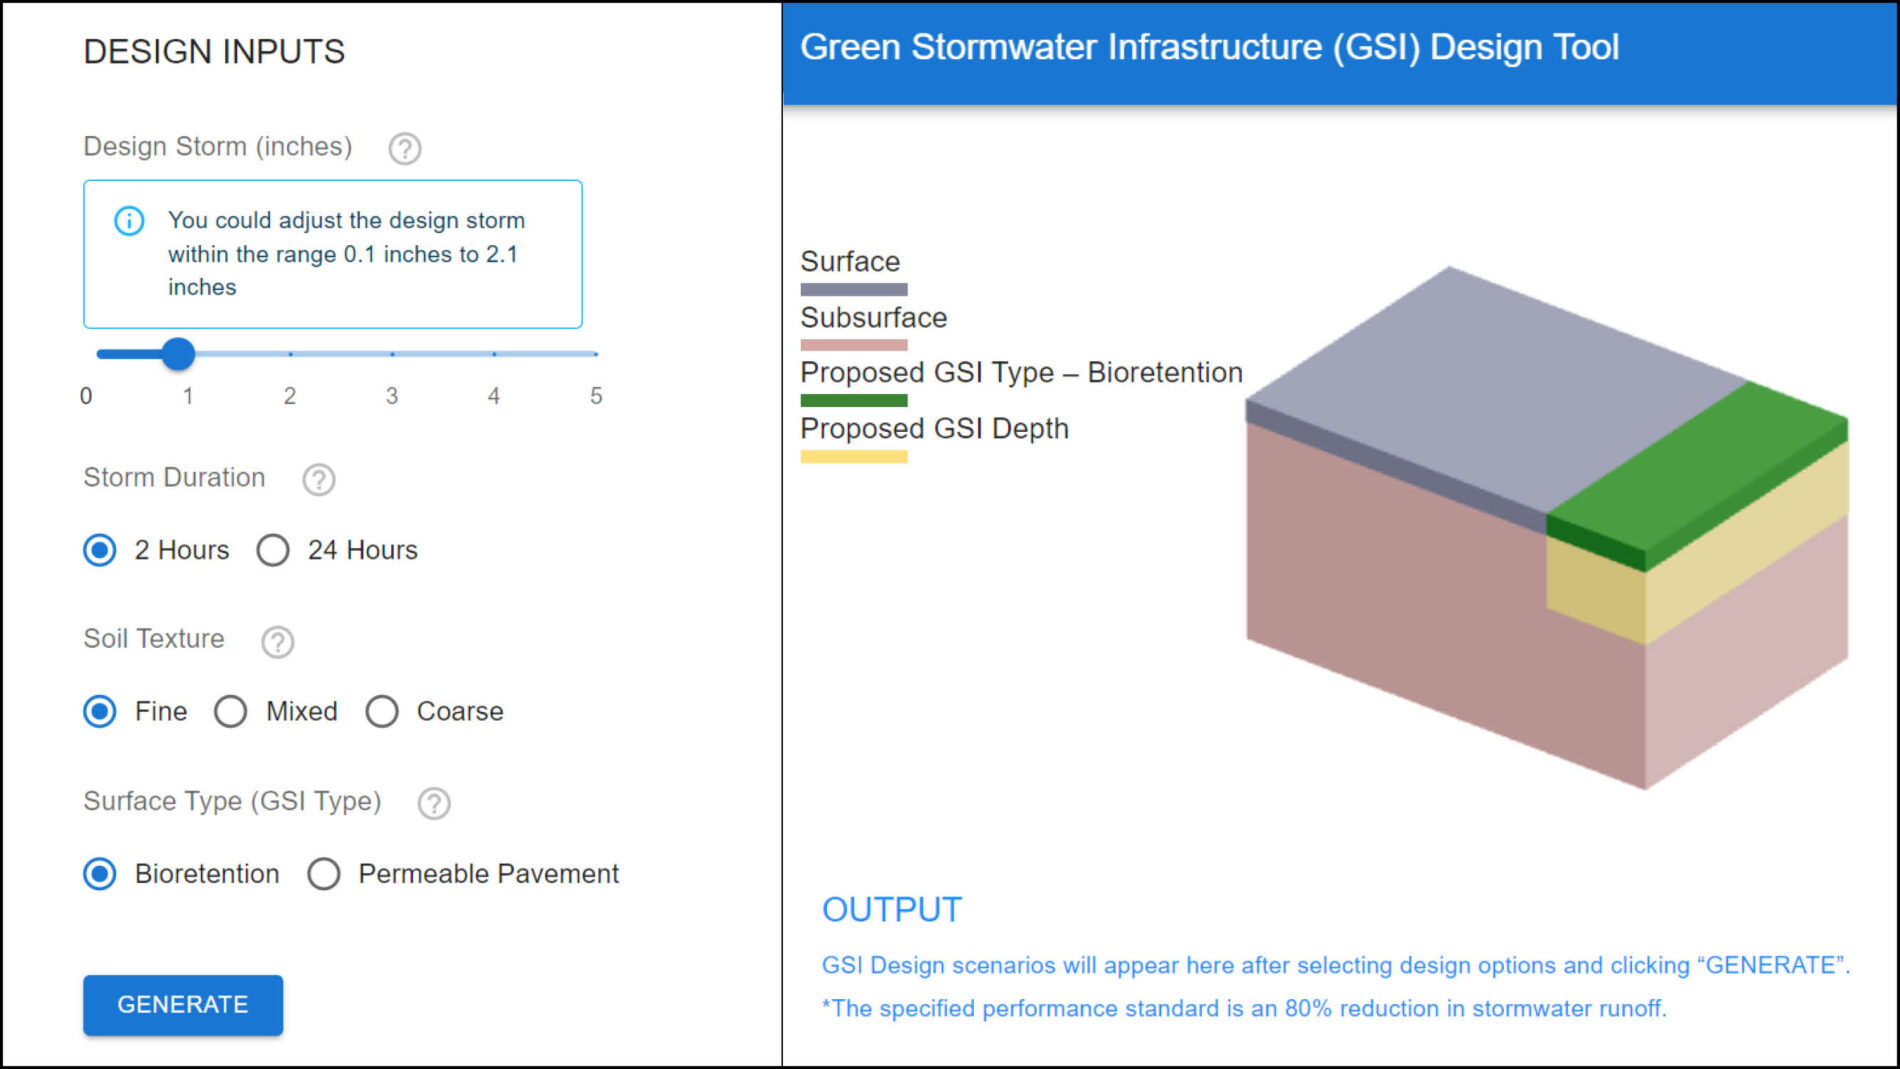Select Fine soil texture option

tap(100, 712)
